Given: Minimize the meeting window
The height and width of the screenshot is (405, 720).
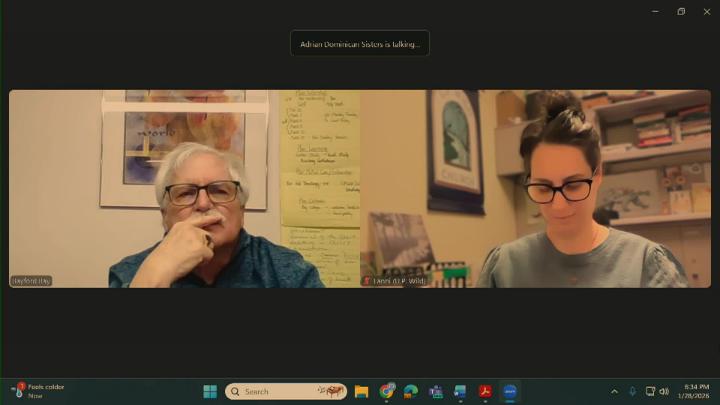Looking at the screenshot, I should [656, 11].
